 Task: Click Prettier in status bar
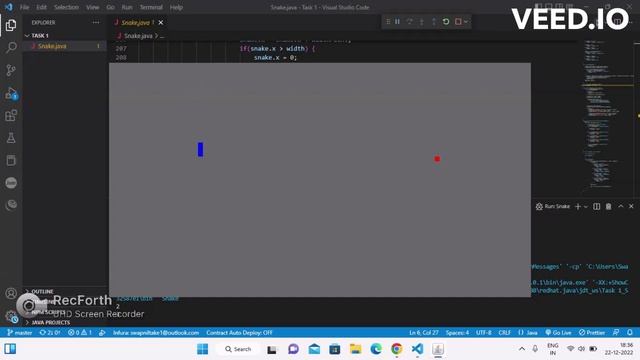coord(592,333)
